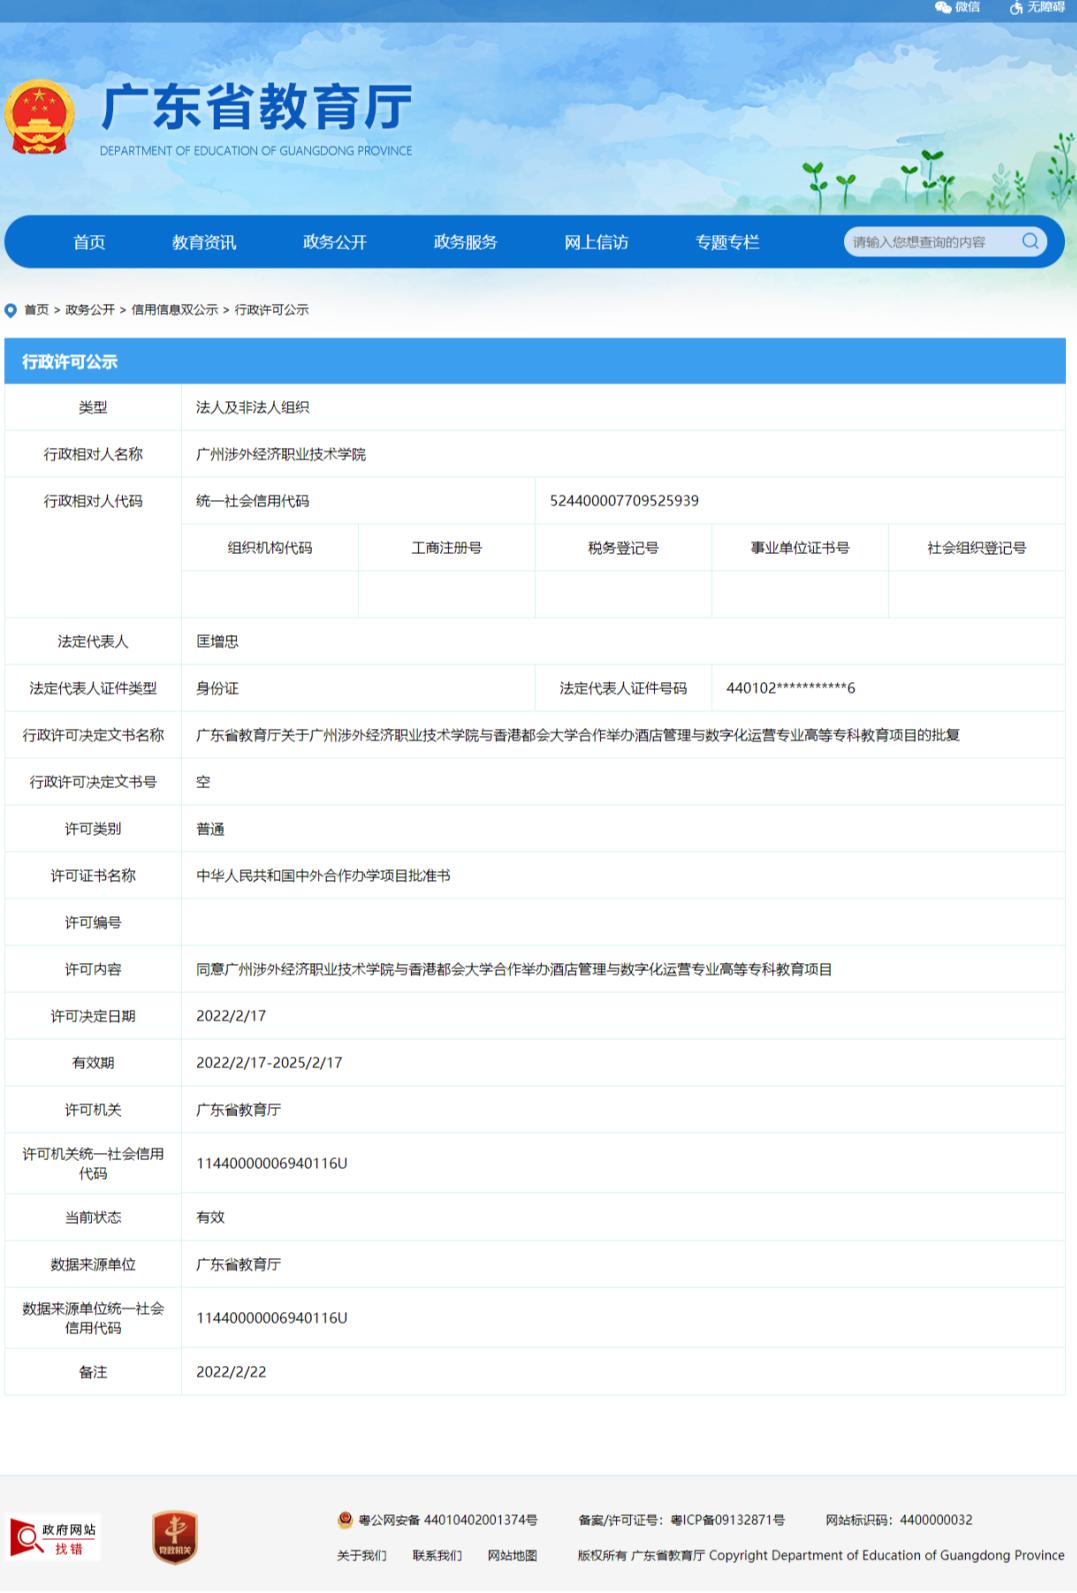1077x1593 pixels.
Task: Open the 粤ICP备09132871号 link
Action: [x=727, y=1520]
